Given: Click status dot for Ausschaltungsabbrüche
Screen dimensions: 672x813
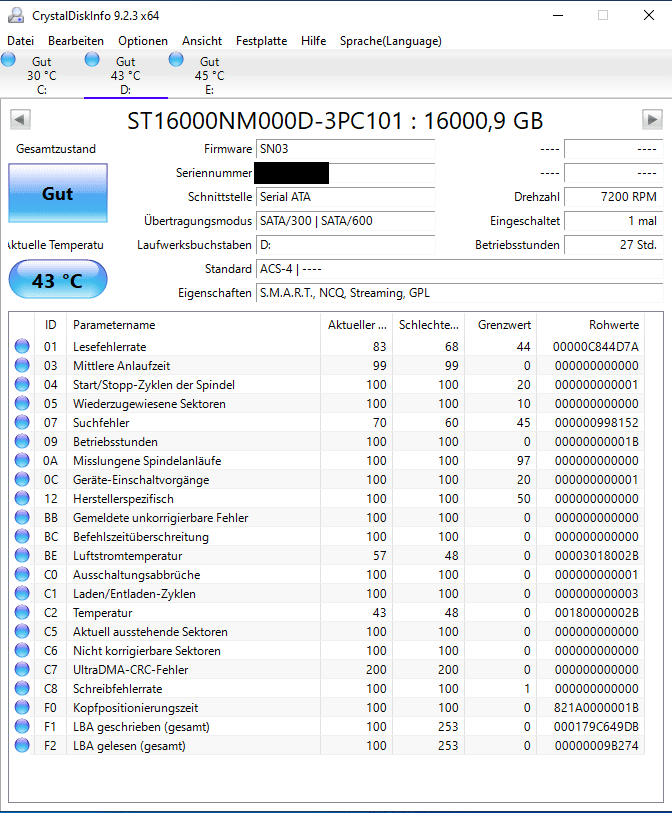Looking at the screenshot, I should [22, 574].
